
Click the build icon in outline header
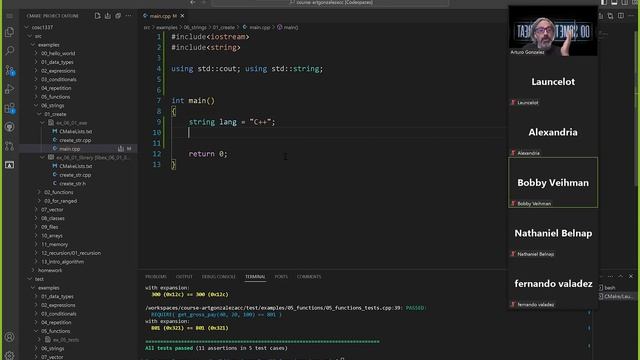click(108, 16)
